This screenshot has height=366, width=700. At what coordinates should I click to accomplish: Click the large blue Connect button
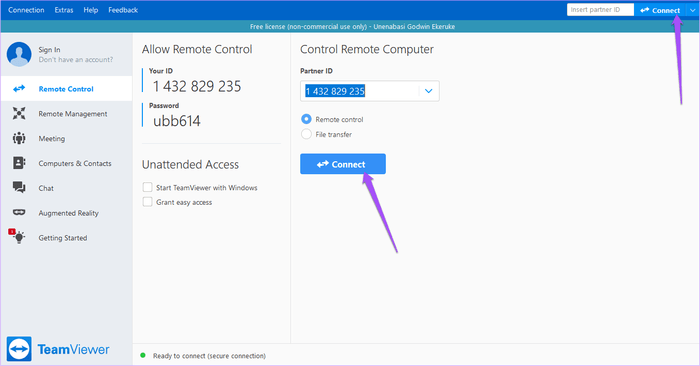343,164
